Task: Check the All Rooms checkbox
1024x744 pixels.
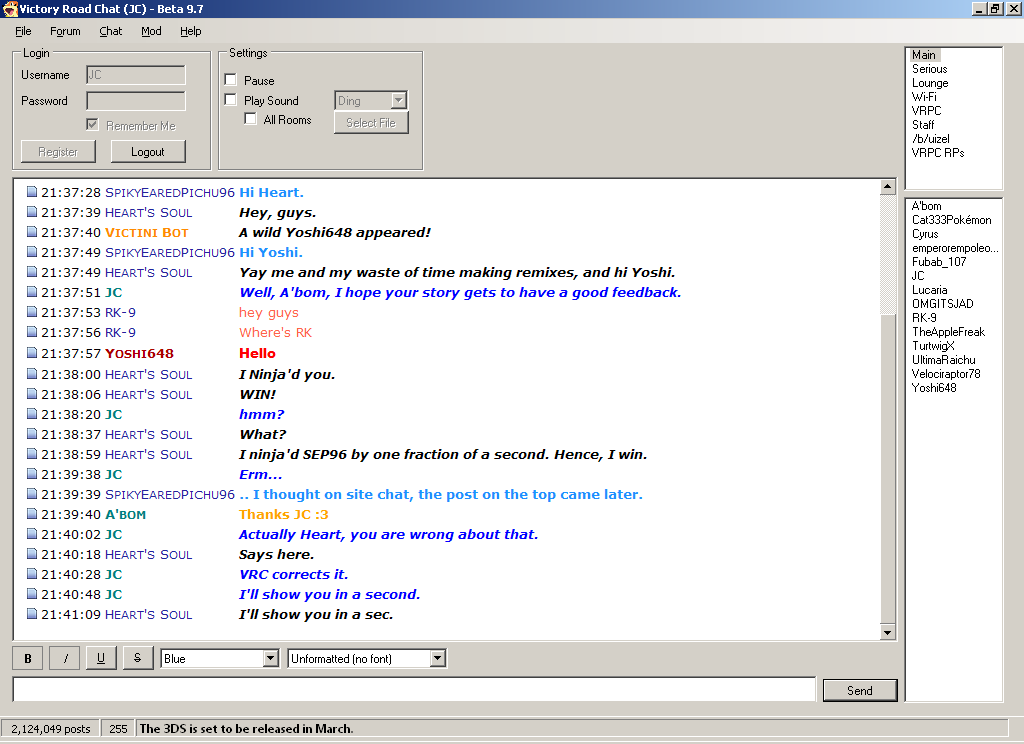Action: pyautogui.click(x=251, y=119)
